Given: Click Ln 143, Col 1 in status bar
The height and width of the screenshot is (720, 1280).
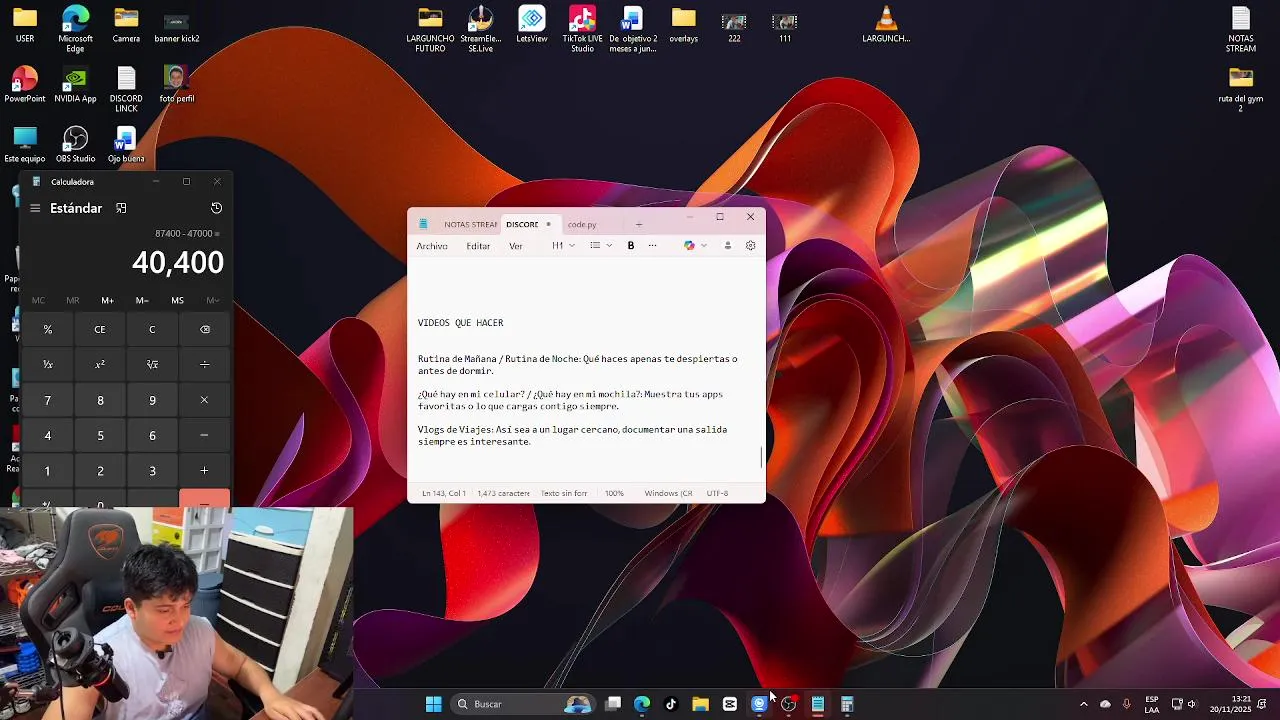Looking at the screenshot, I should pos(444,493).
